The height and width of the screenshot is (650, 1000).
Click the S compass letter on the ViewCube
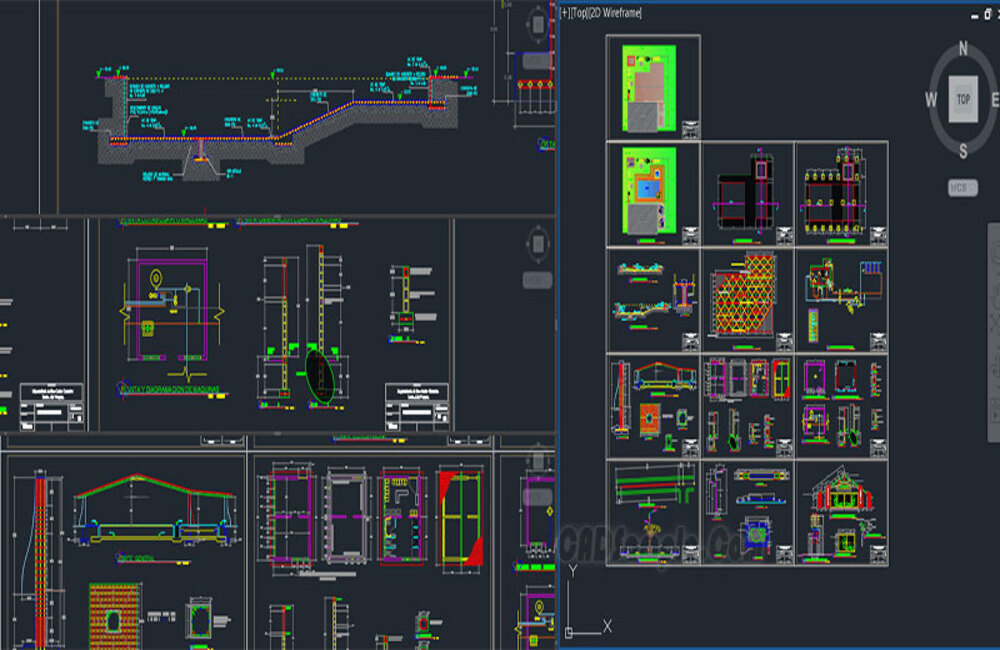coord(963,151)
